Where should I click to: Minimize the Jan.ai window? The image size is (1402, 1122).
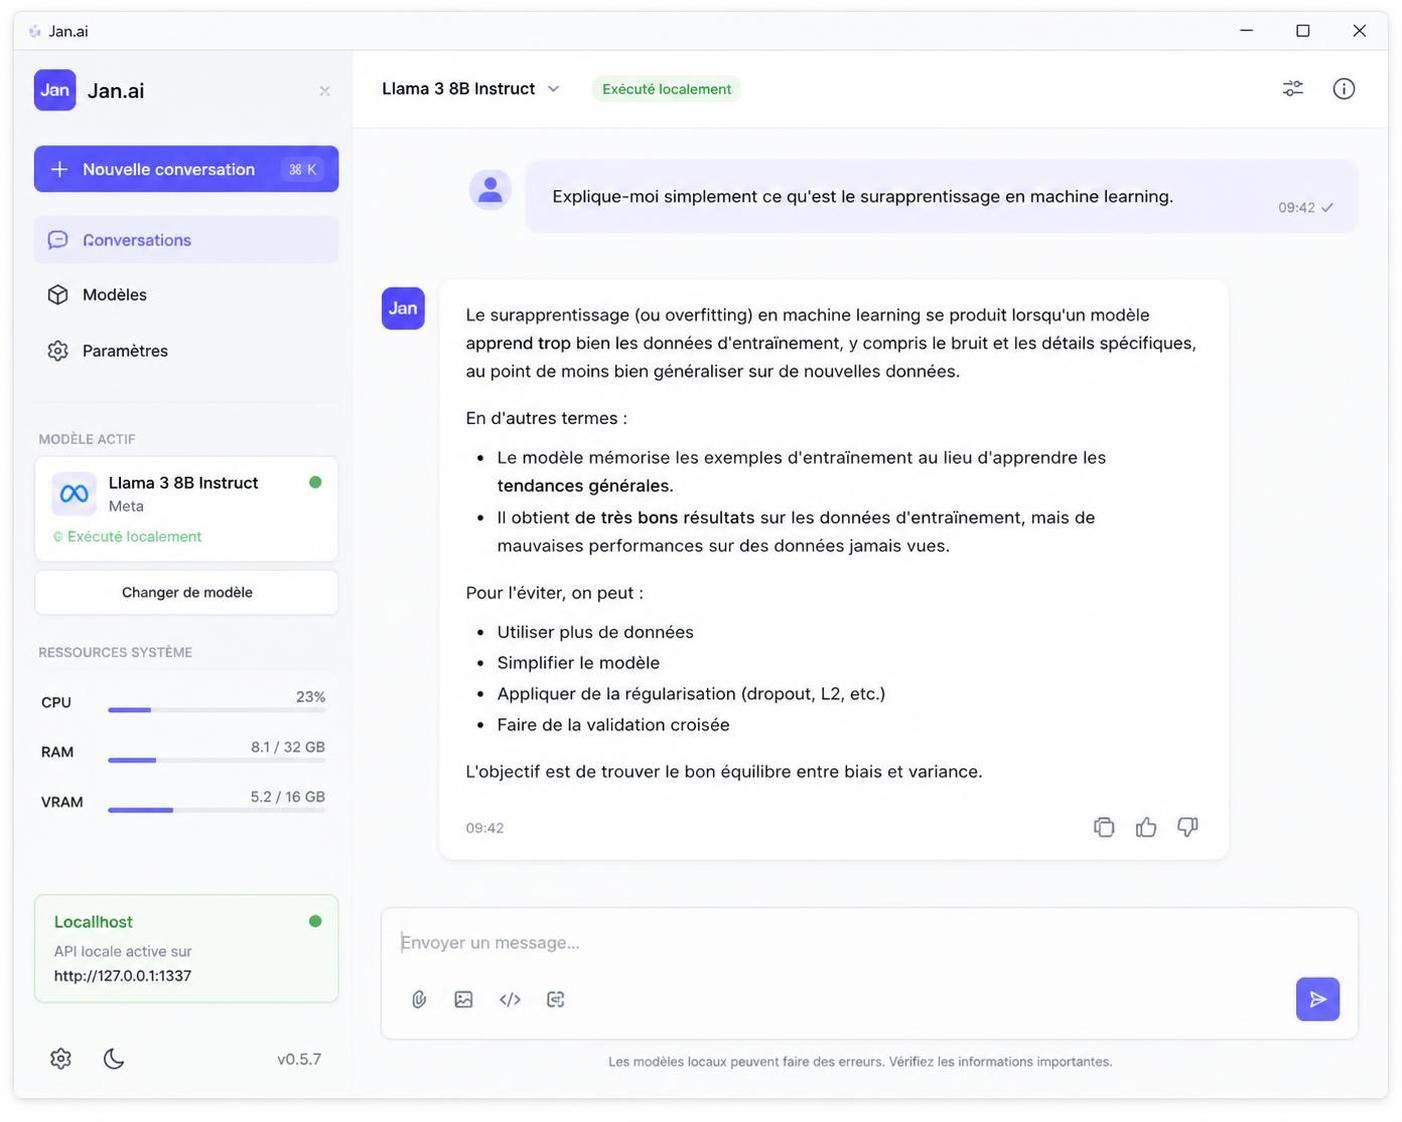(x=1246, y=31)
